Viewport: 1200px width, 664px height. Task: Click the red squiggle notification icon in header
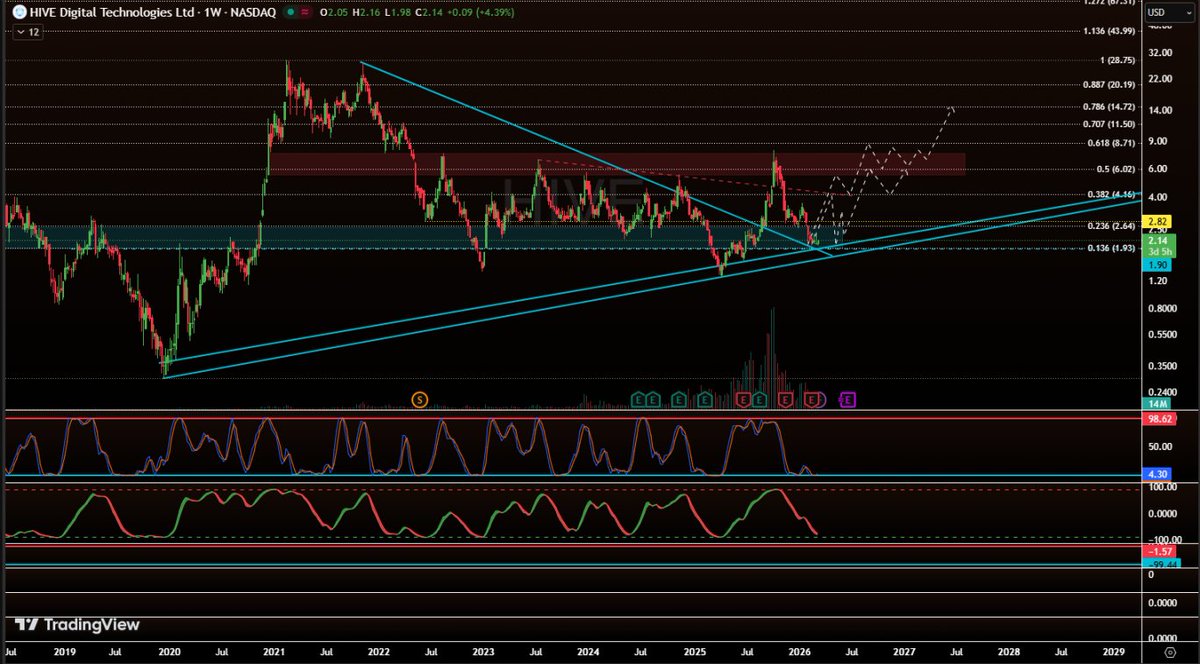305,13
